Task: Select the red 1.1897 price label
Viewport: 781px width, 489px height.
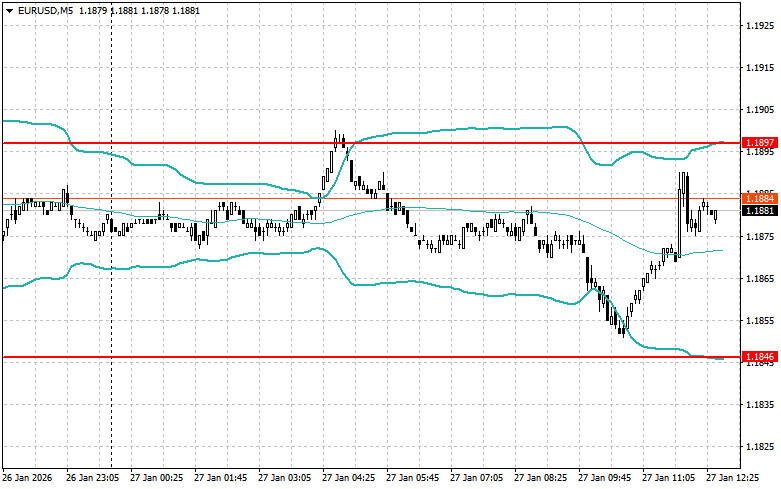Action: pyautogui.click(x=760, y=143)
